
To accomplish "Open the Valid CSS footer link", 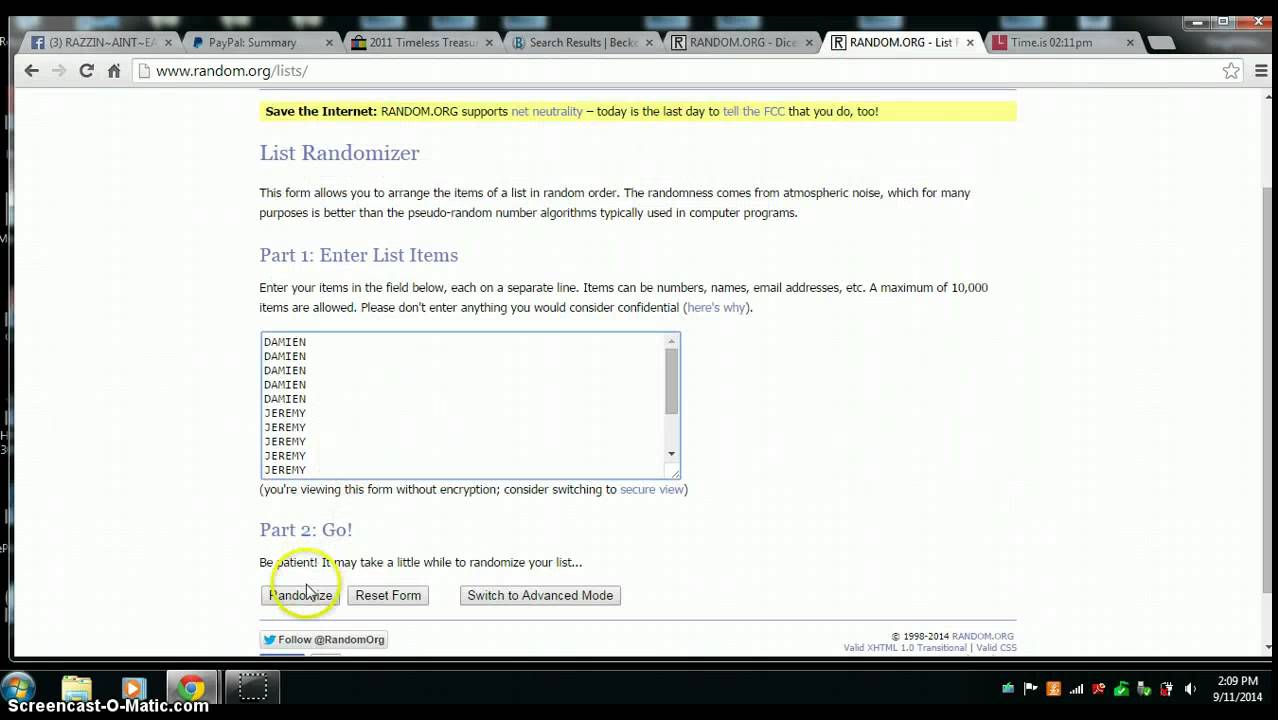I will pyautogui.click(x=996, y=648).
